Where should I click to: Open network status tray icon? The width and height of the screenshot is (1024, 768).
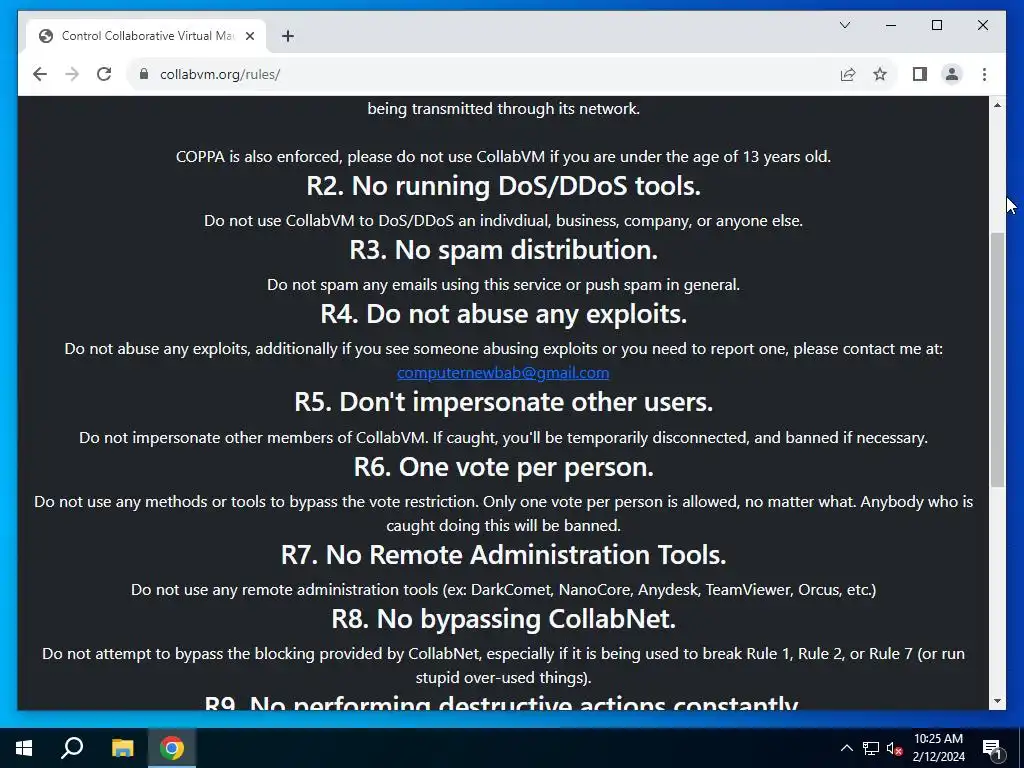tap(871, 748)
